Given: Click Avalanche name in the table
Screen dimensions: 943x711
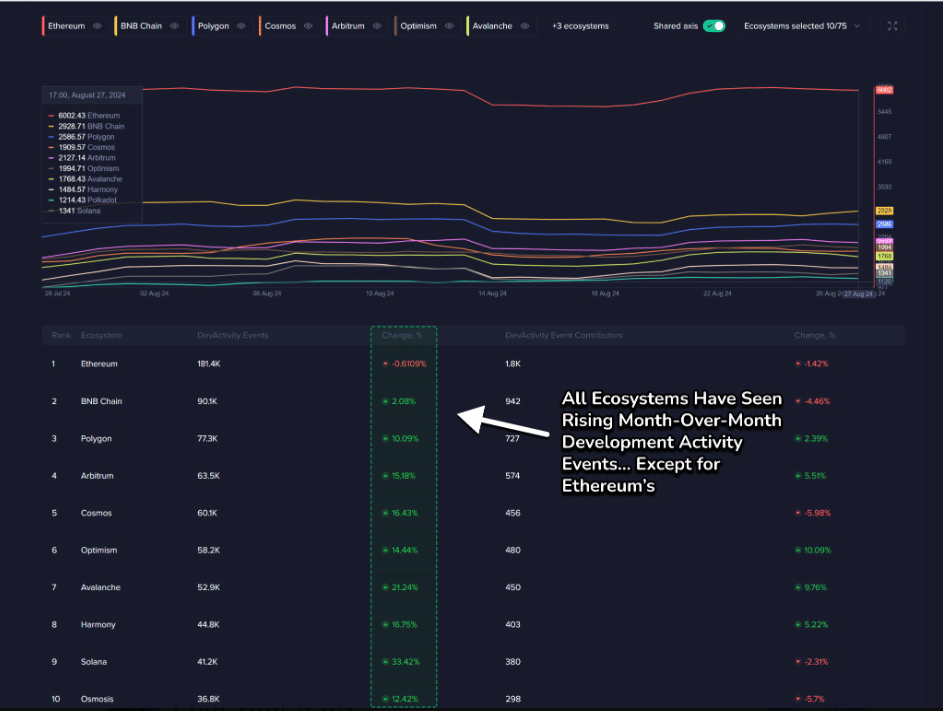Looking at the screenshot, I should coord(100,587).
